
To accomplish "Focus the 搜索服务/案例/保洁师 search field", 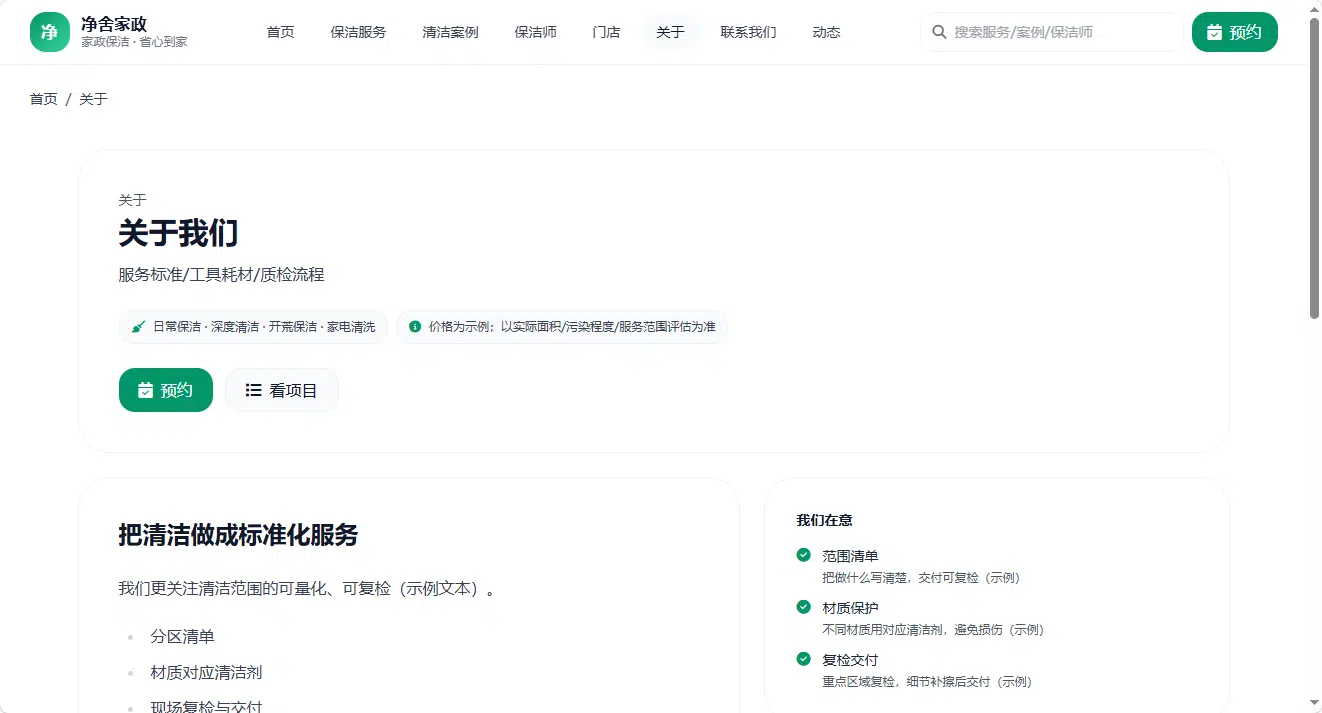I will [x=1052, y=32].
